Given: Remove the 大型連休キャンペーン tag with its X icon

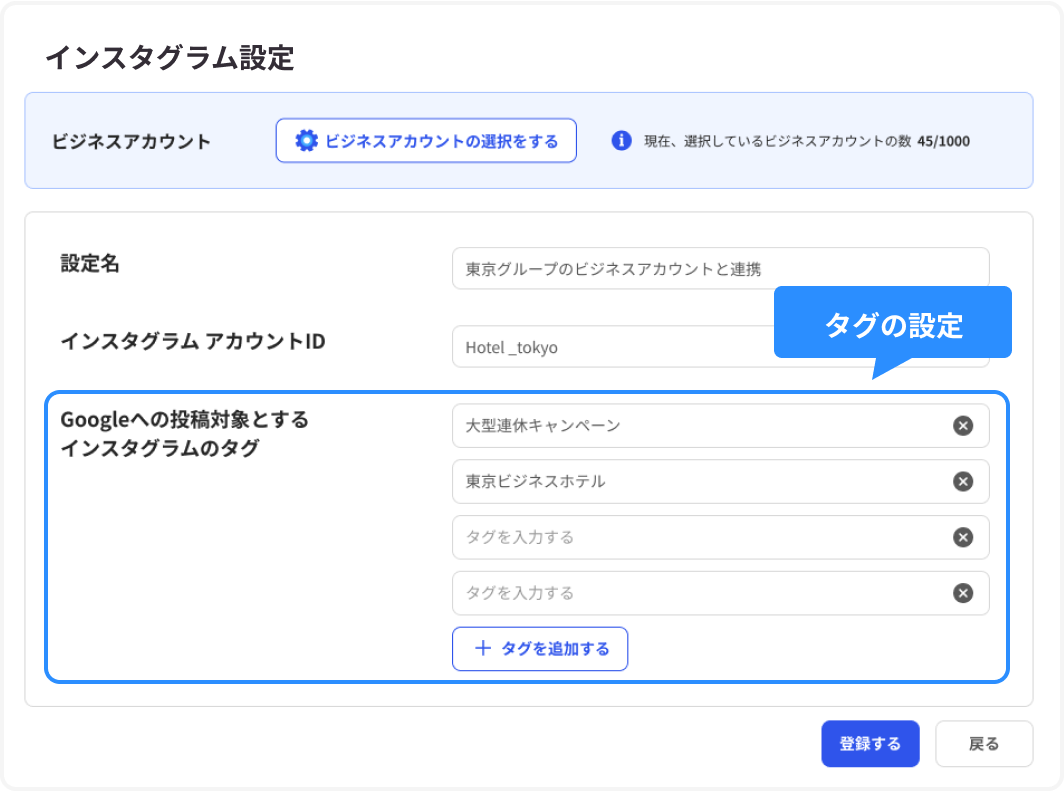Looking at the screenshot, I should click(x=962, y=425).
